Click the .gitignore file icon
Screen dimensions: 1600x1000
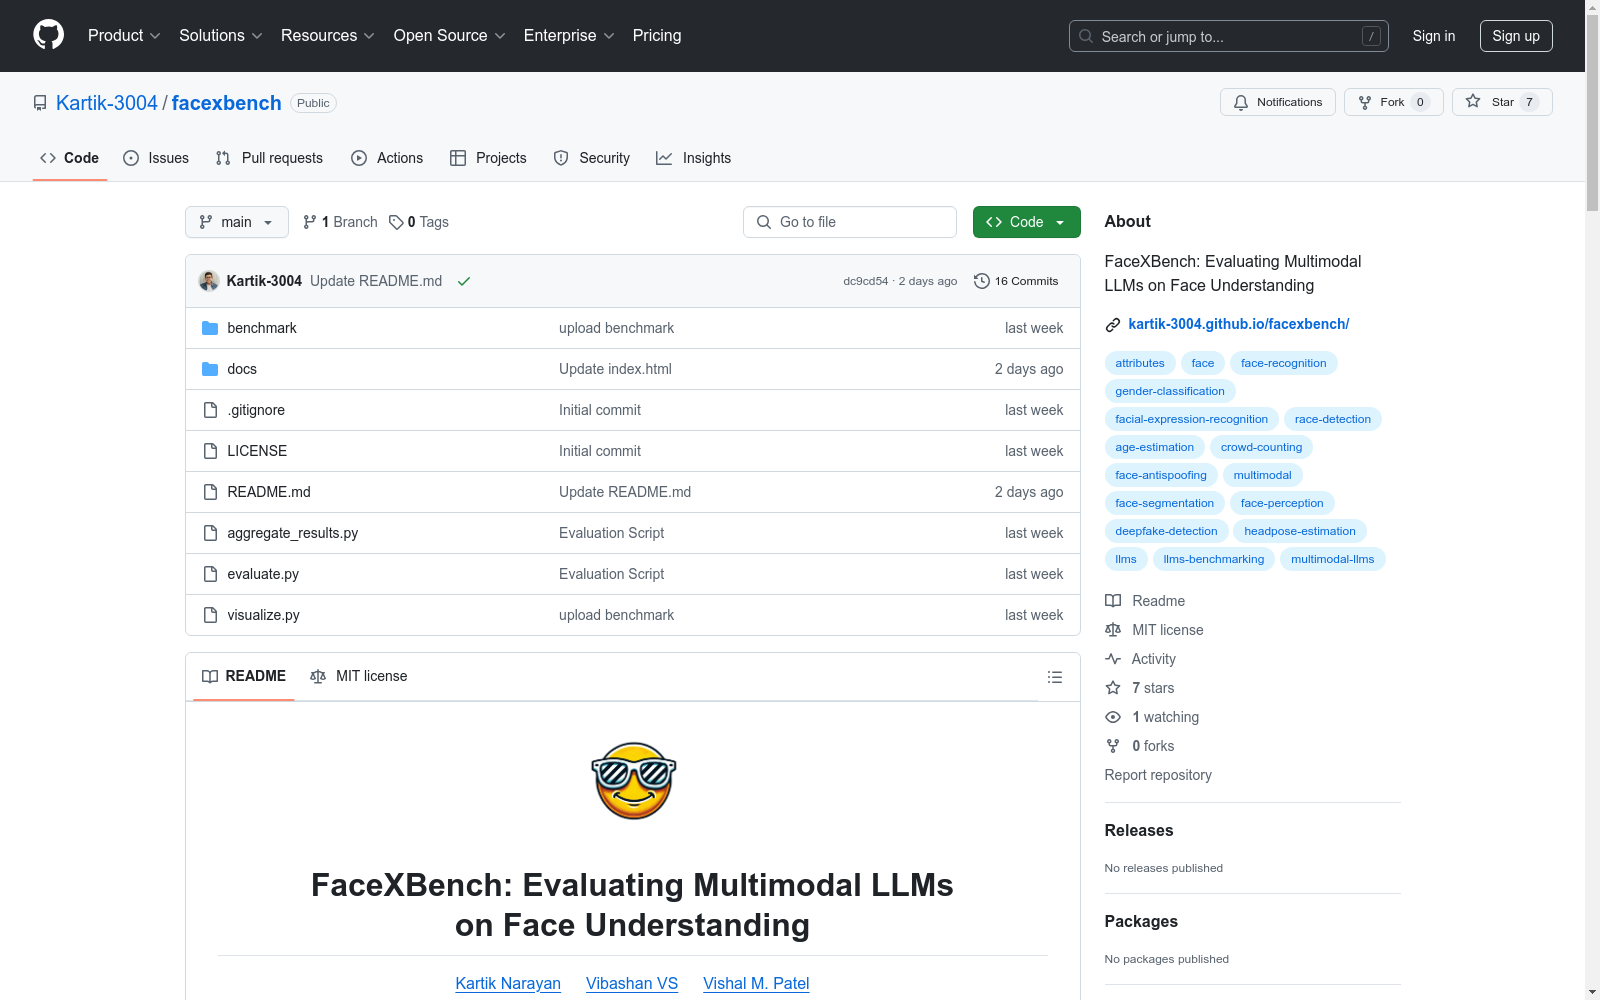pos(210,410)
